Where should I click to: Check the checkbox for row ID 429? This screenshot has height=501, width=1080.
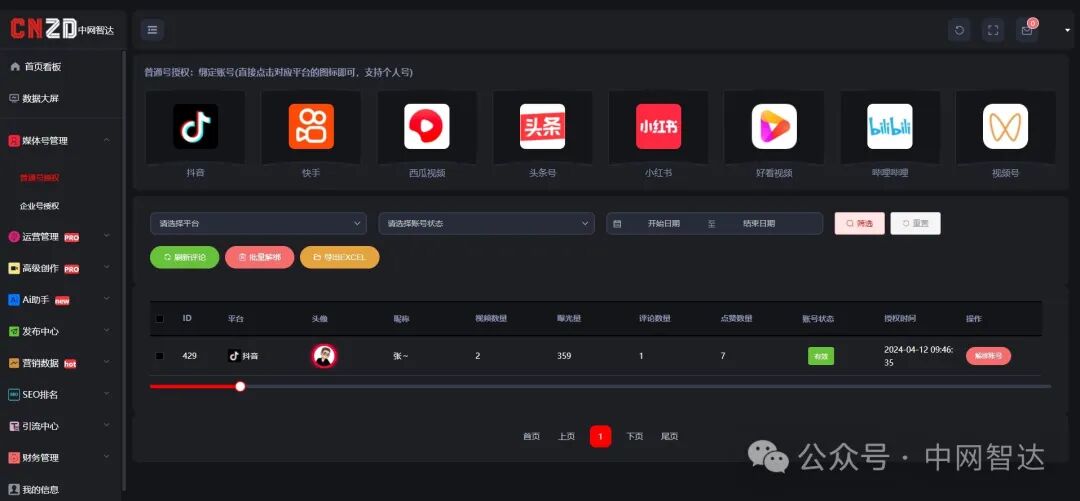pyautogui.click(x=160, y=356)
